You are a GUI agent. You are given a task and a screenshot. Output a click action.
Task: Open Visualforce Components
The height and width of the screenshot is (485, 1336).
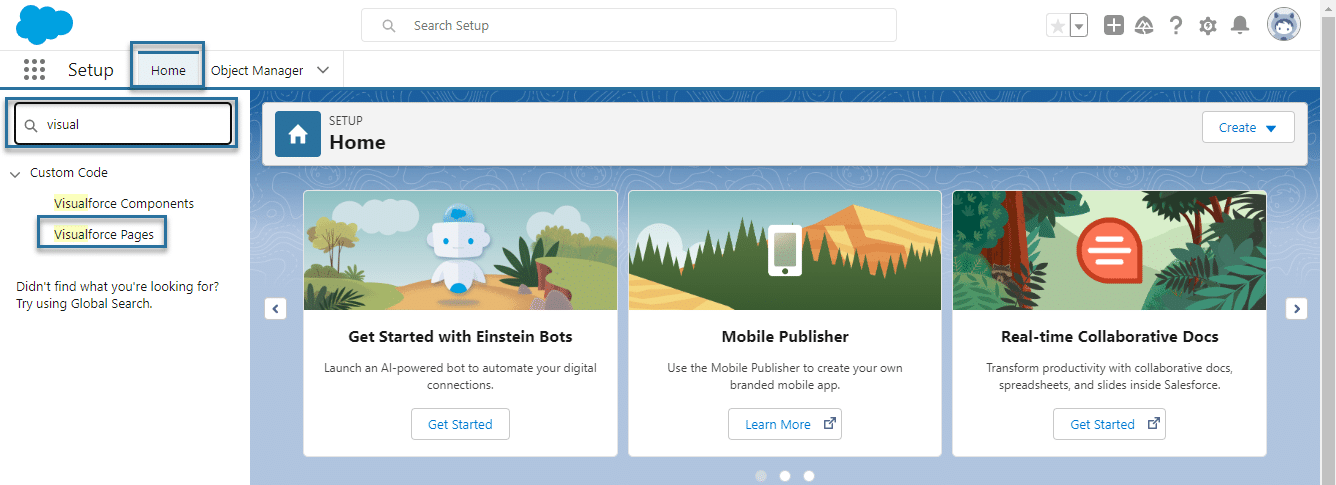[124, 203]
